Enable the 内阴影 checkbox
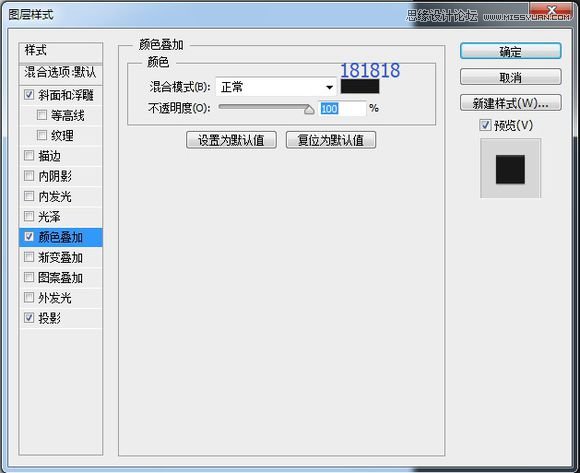Screen dimensions: 580x473 pyautogui.click(x=29, y=176)
